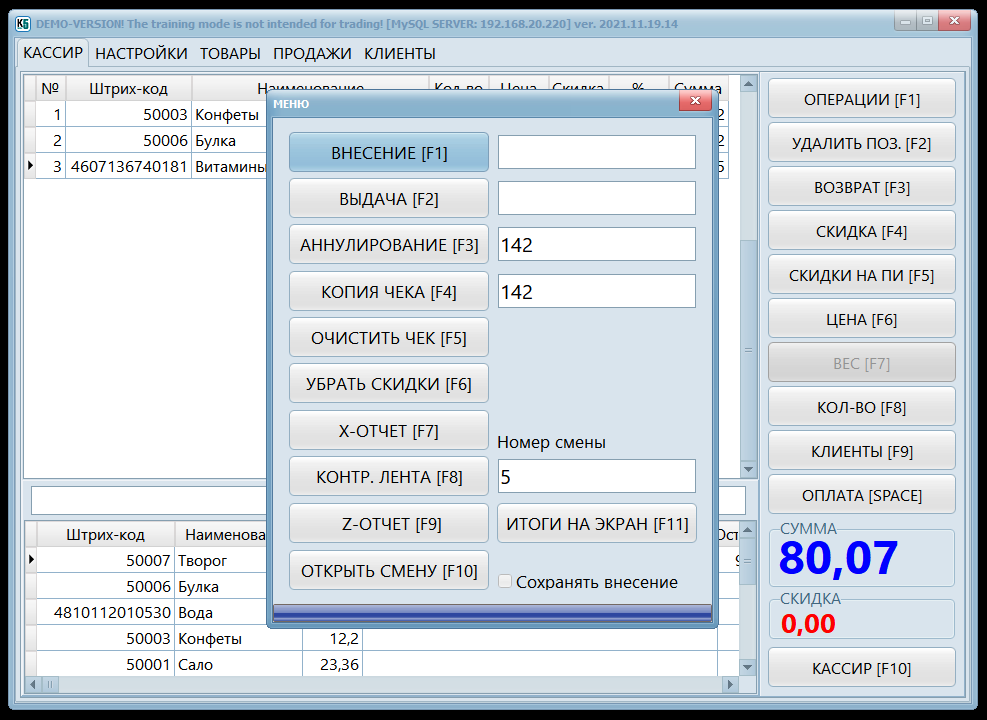Click the Штрих-код header in receipt table
The image size is (987, 720).
(128, 89)
